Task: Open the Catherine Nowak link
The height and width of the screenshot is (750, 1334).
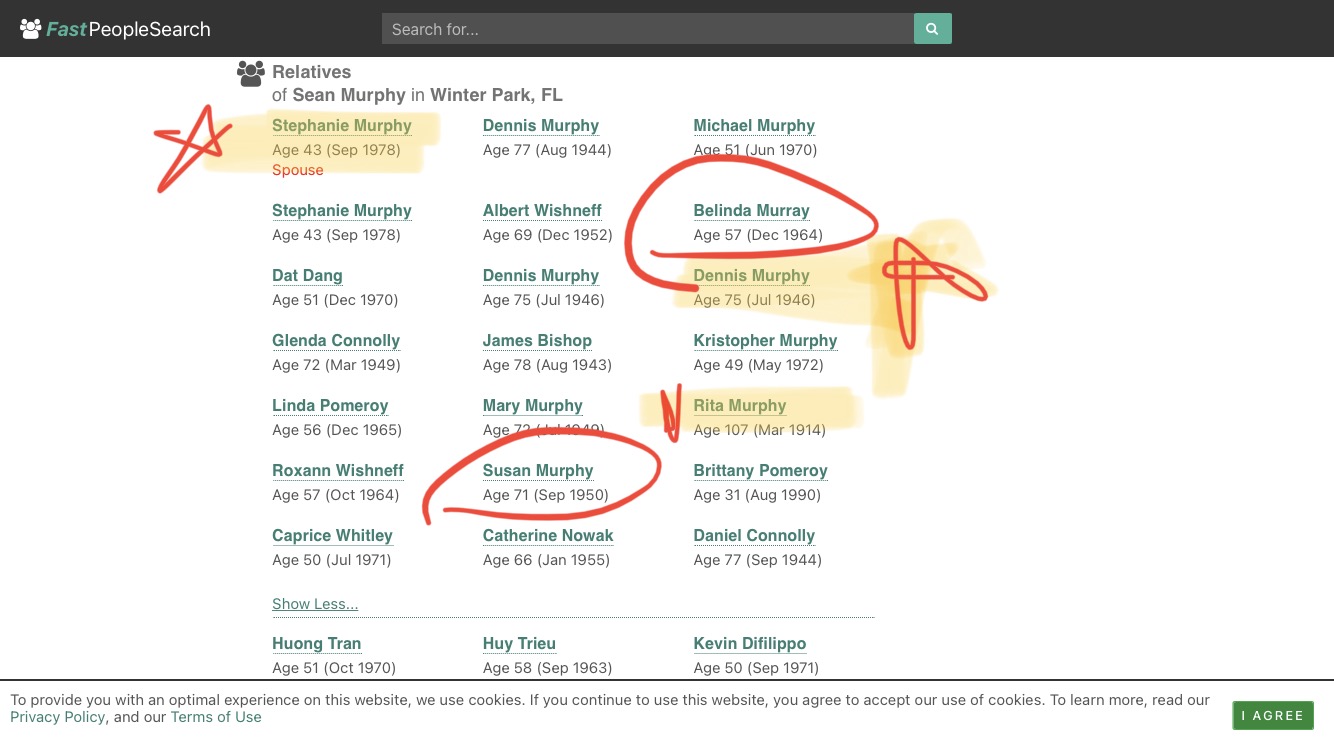Action: click(548, 536)
